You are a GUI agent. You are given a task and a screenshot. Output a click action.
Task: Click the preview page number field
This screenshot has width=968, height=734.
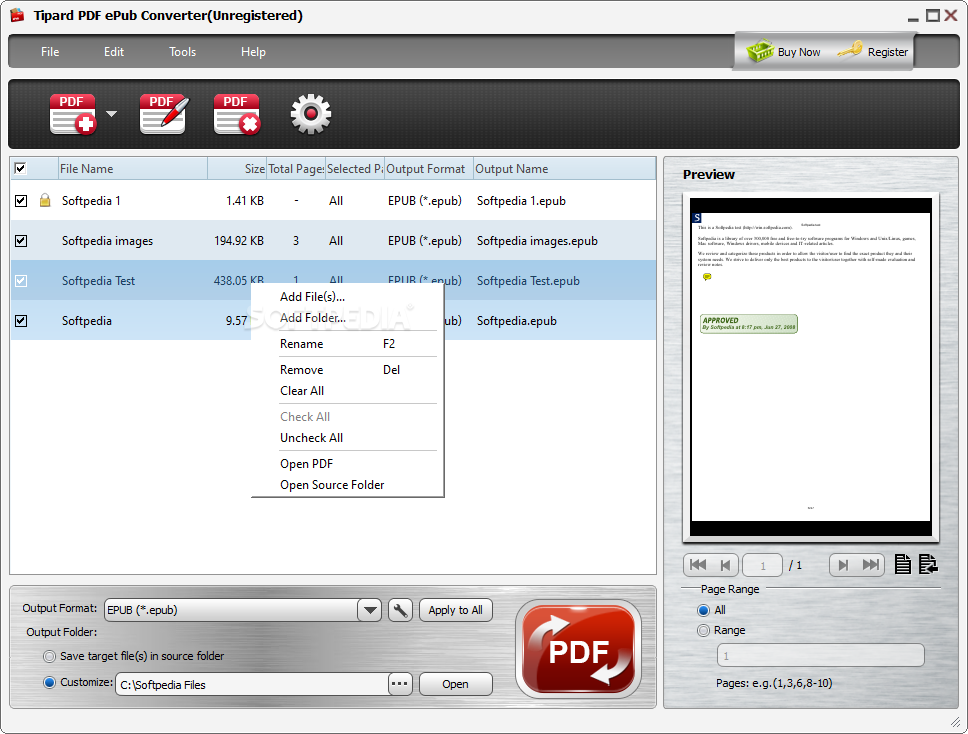pos(762,565)
